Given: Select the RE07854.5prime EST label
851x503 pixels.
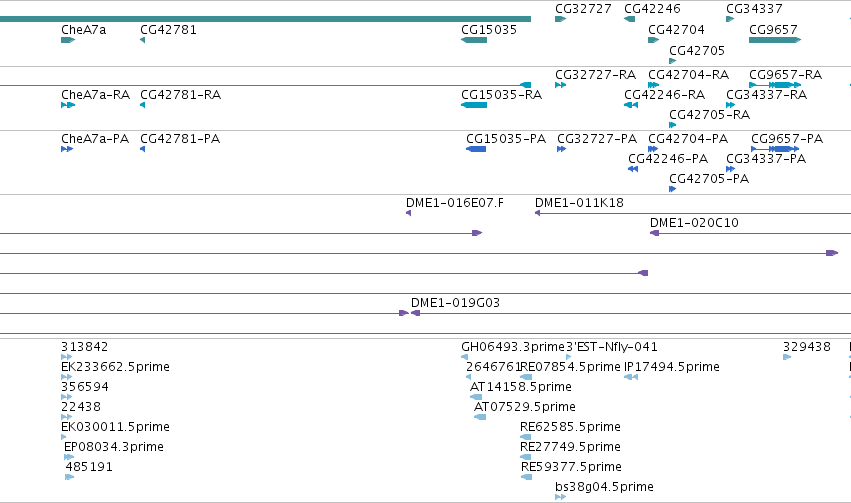Looking at the screenshot, I should tap(570, 367).
